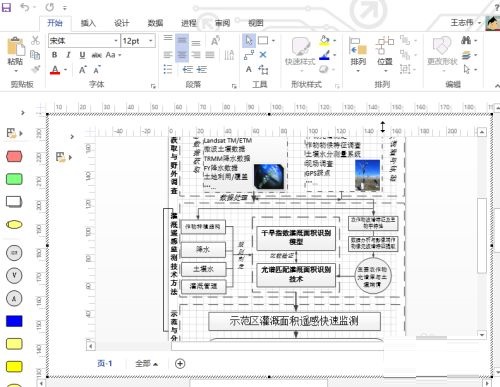
Task: Click the Redo icon in quick access toolbar
Action: pos(50,7)
